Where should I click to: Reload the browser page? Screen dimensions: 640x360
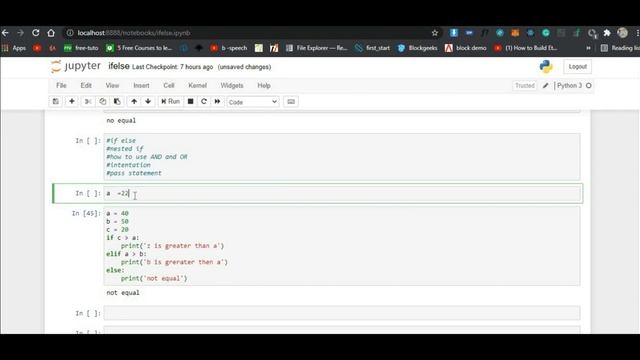[x=36, y=33]
